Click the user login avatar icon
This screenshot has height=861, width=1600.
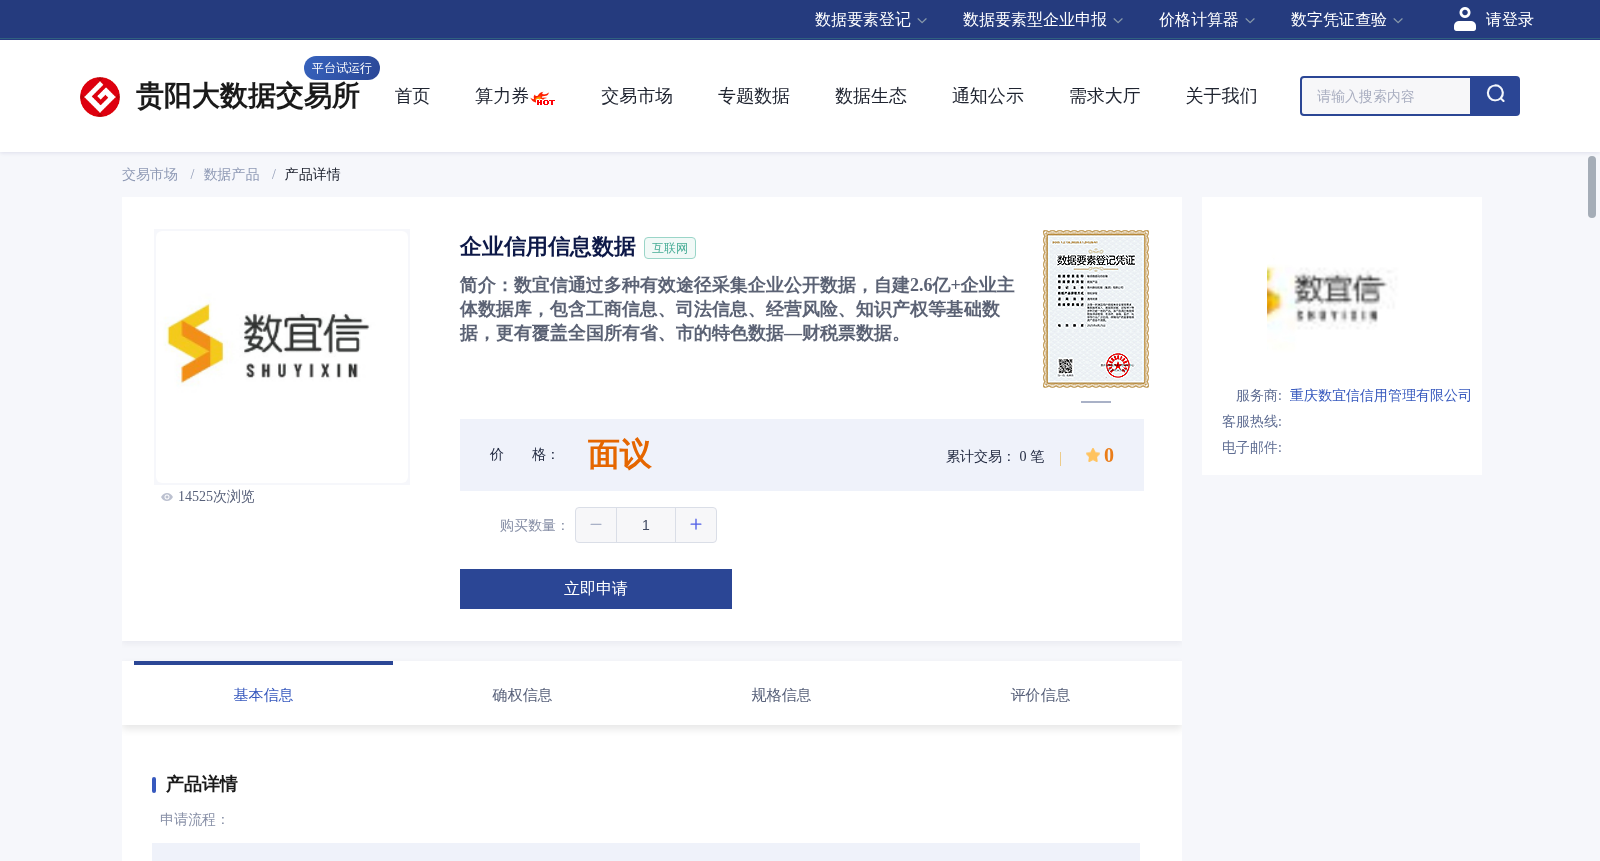(x=1465, y=19)
